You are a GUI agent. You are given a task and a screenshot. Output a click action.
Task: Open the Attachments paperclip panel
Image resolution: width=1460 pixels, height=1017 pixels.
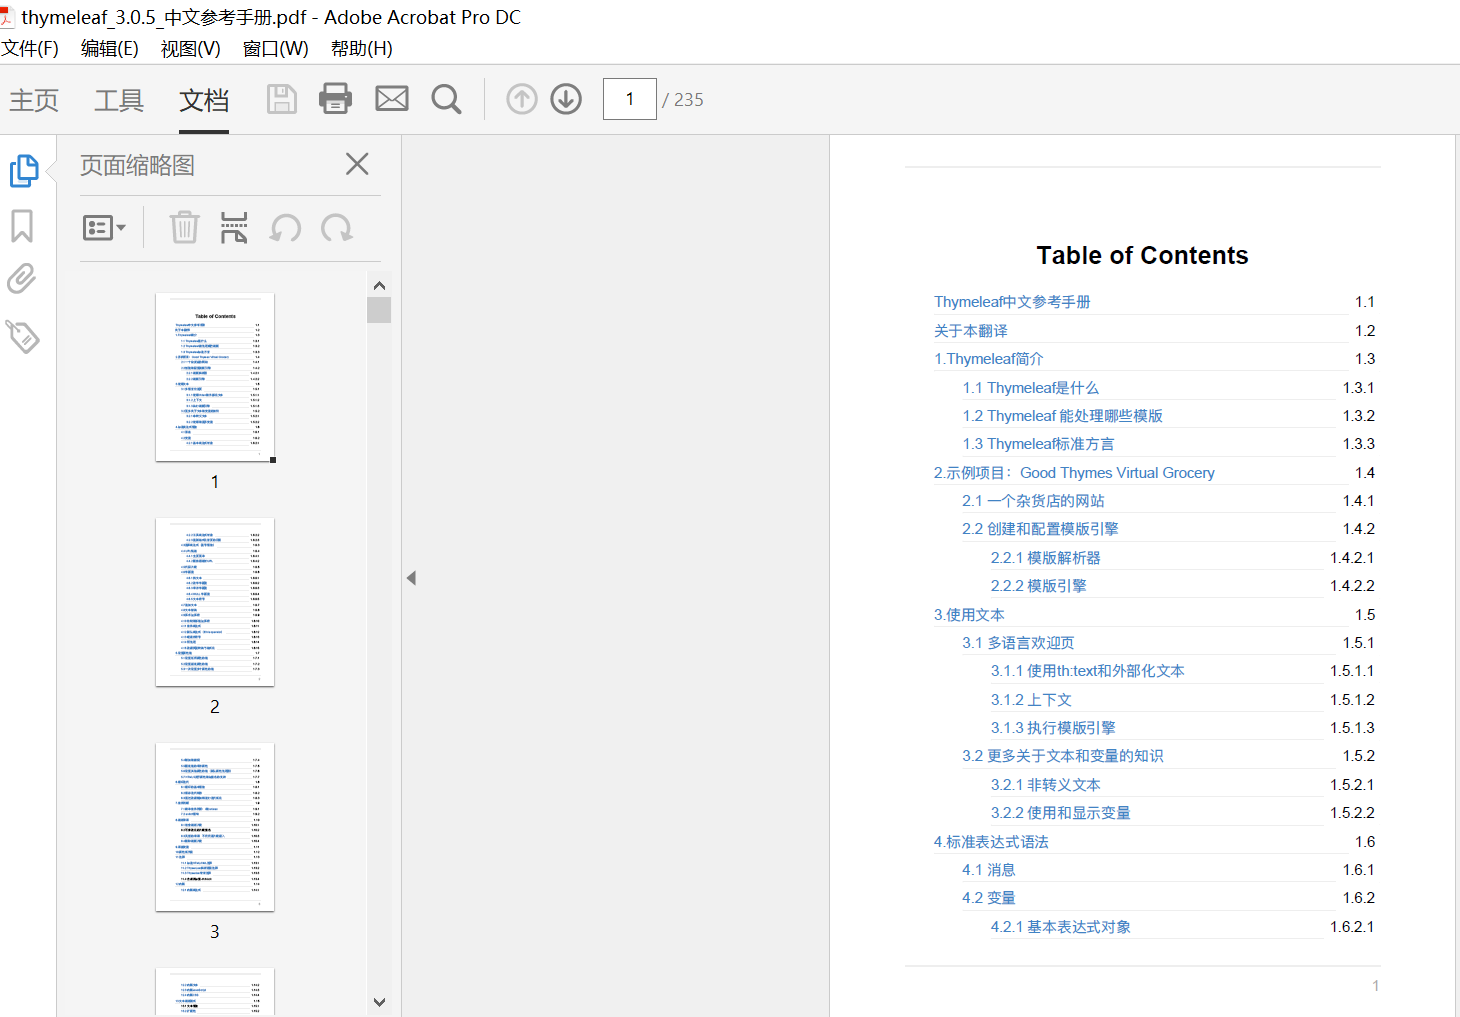(22, 279)
